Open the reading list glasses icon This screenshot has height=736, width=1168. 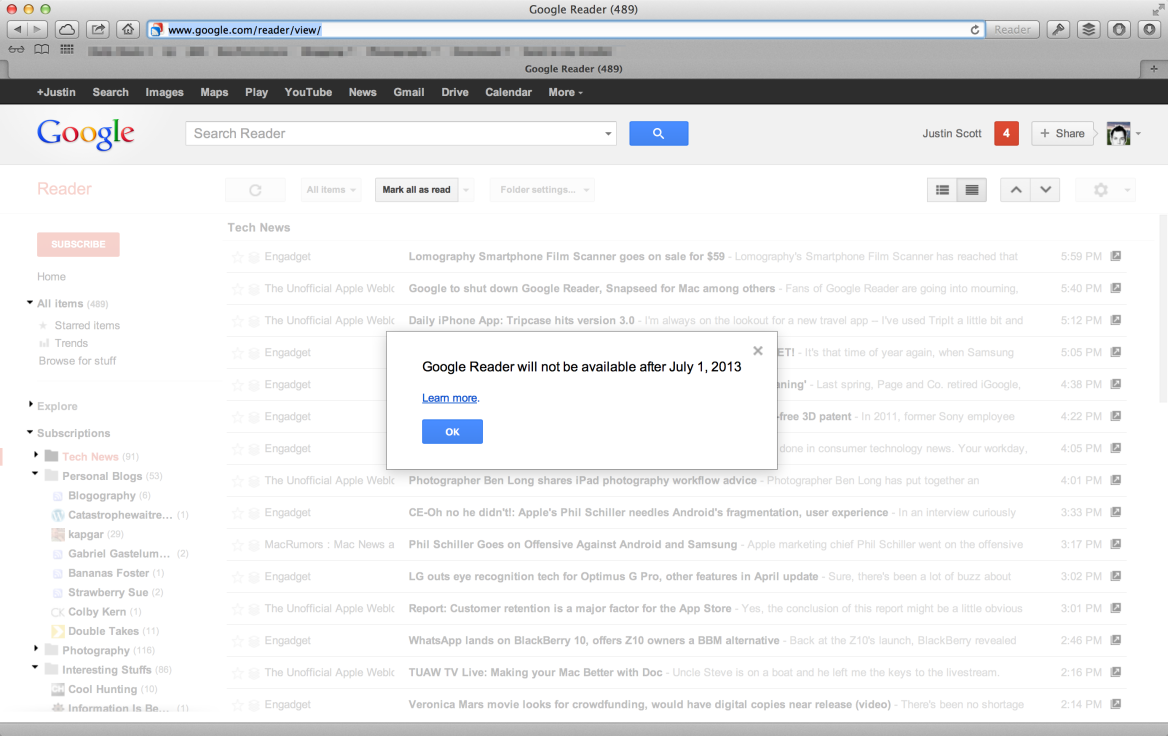(x=16, y=49)
